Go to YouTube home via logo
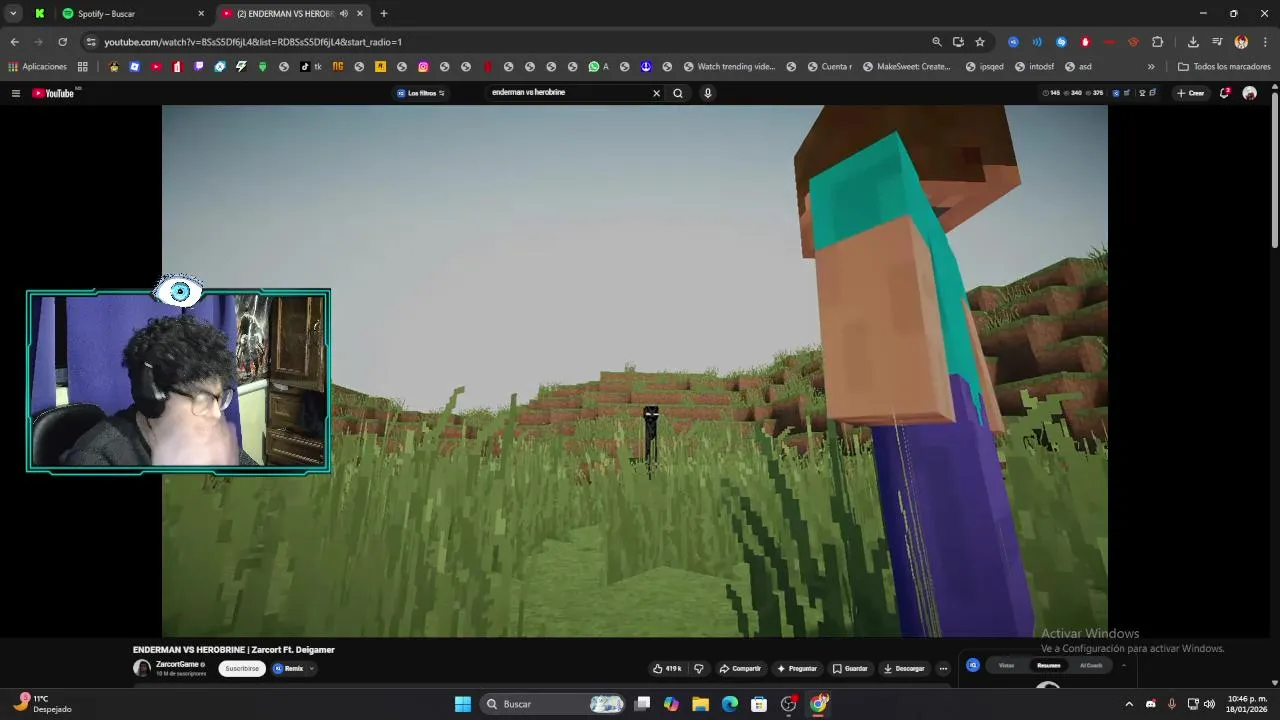1280x720 pixels. (53, 93)
